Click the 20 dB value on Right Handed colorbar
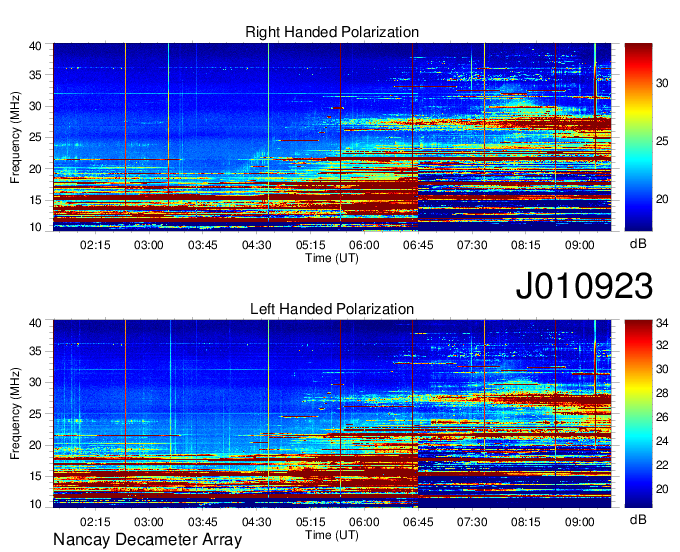680x552 pixels. 662,199
